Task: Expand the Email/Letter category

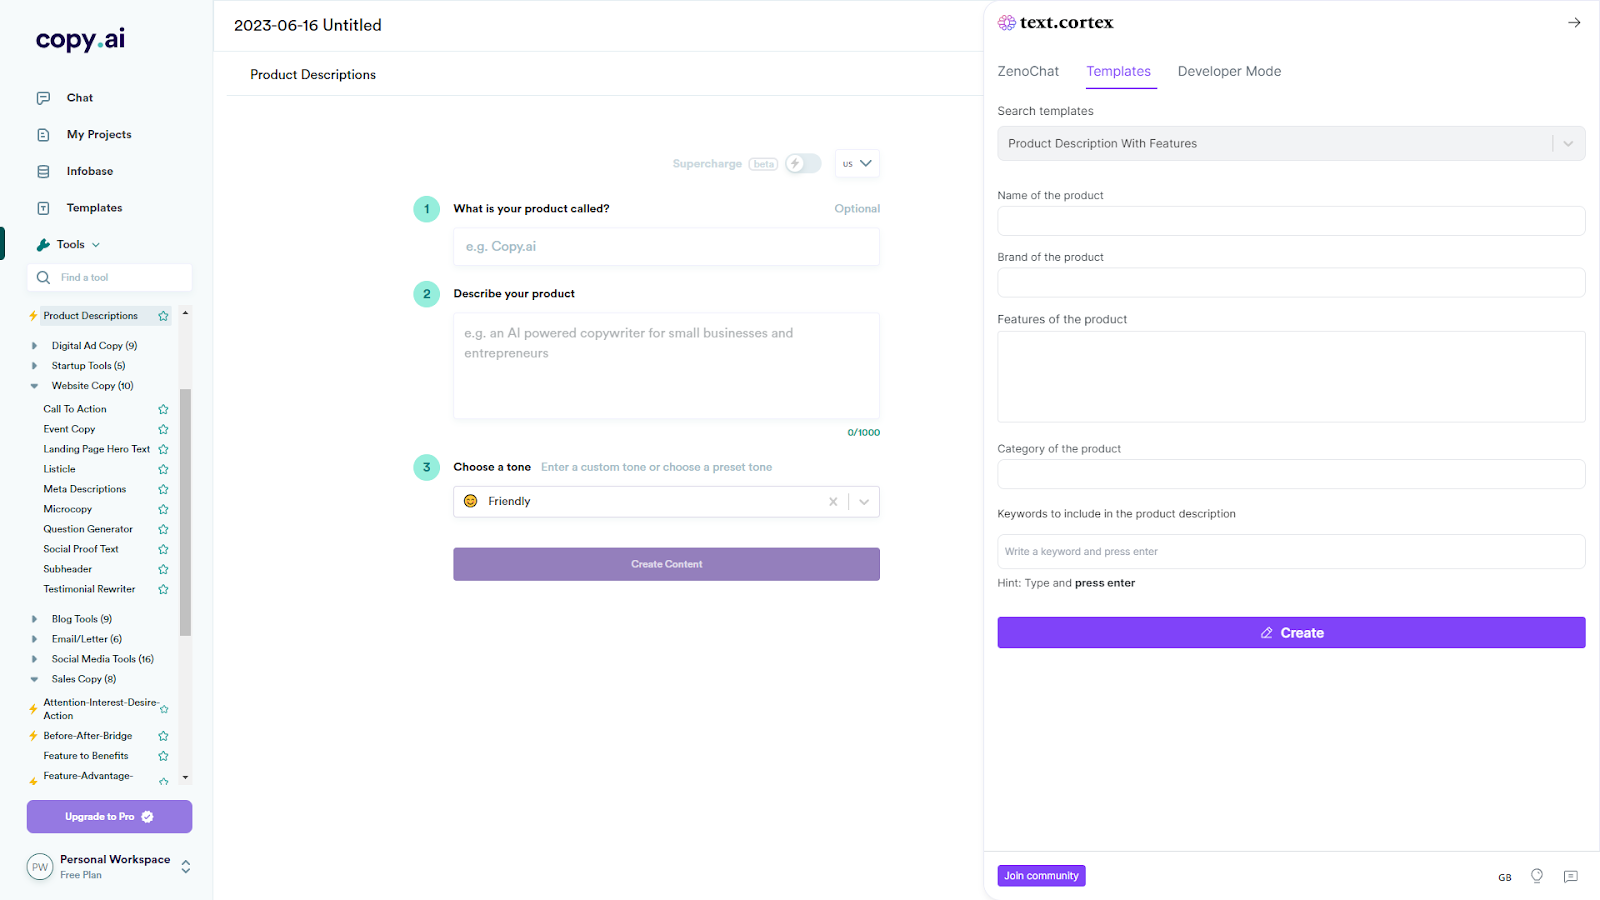Action: coord(34,639)
